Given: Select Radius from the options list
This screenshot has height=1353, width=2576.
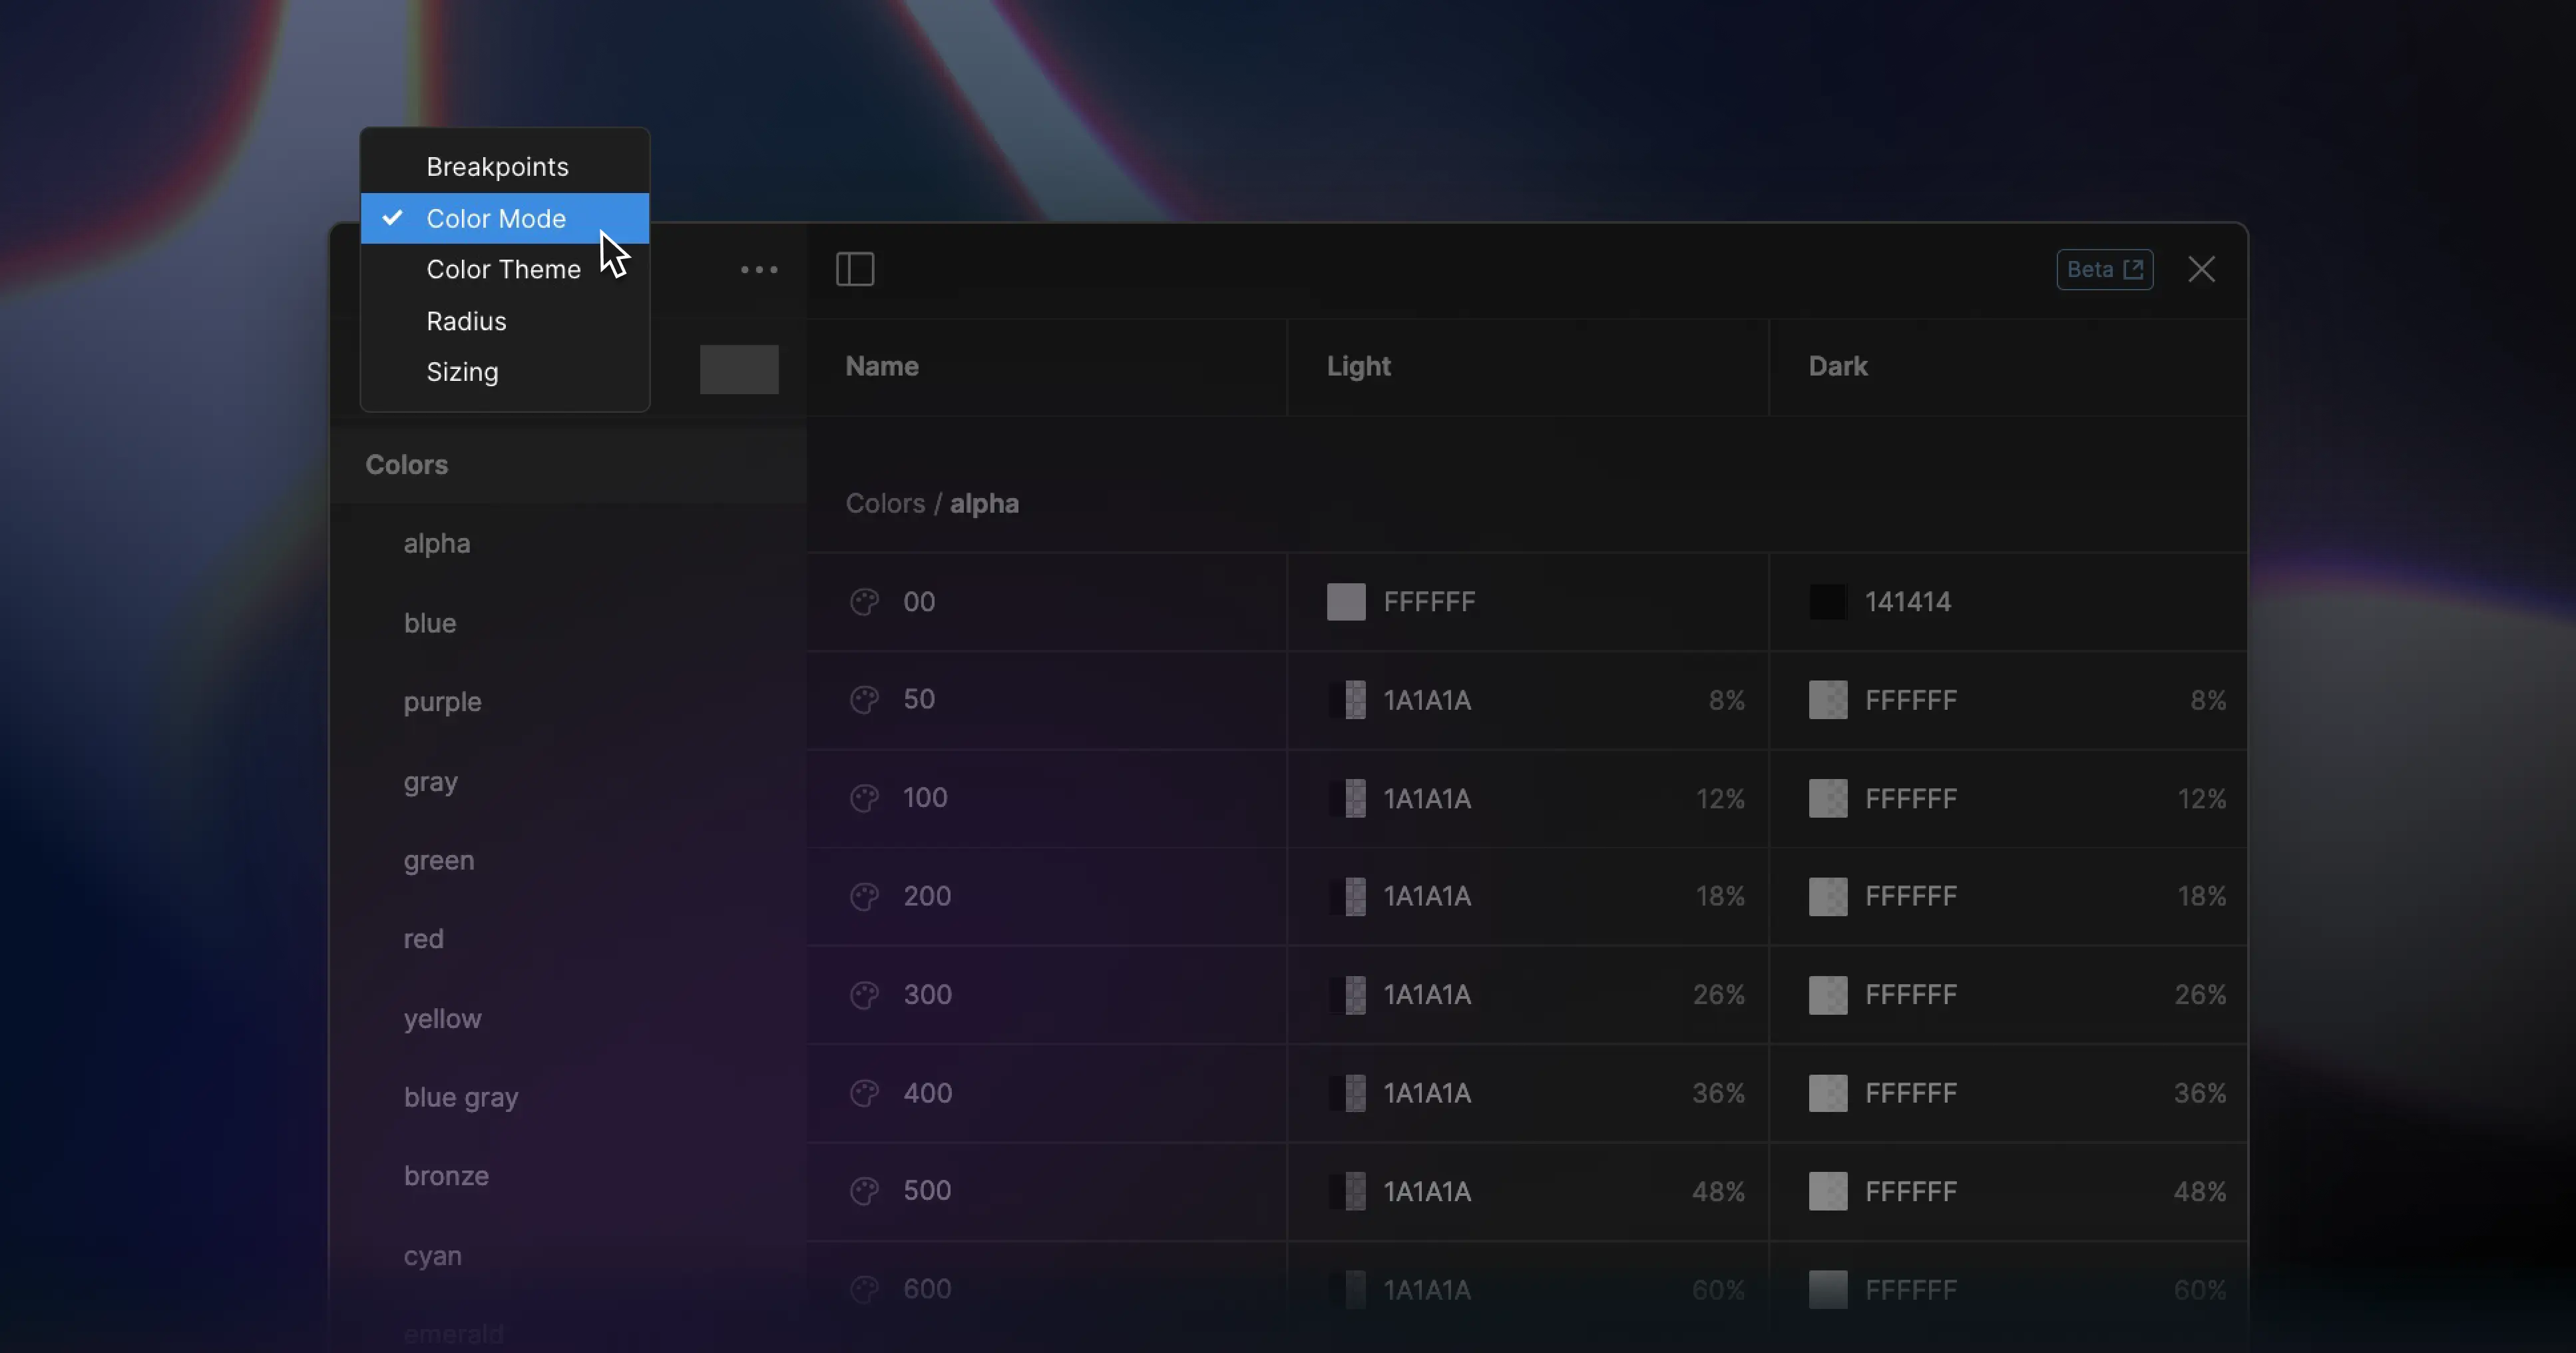Looking at the screenshot, I should click(465, 319).
